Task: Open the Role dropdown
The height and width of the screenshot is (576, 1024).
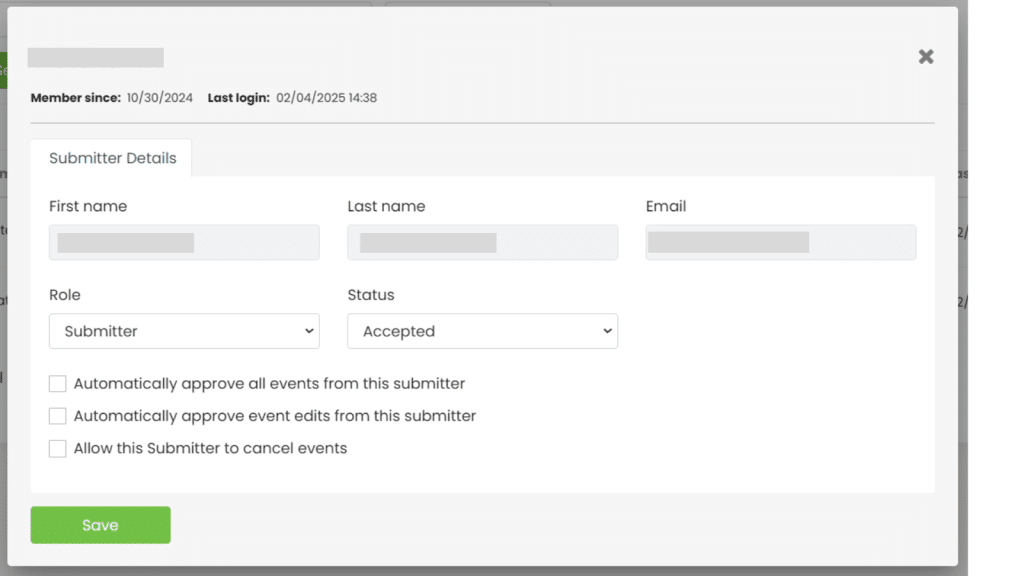Action: (183, 331)
